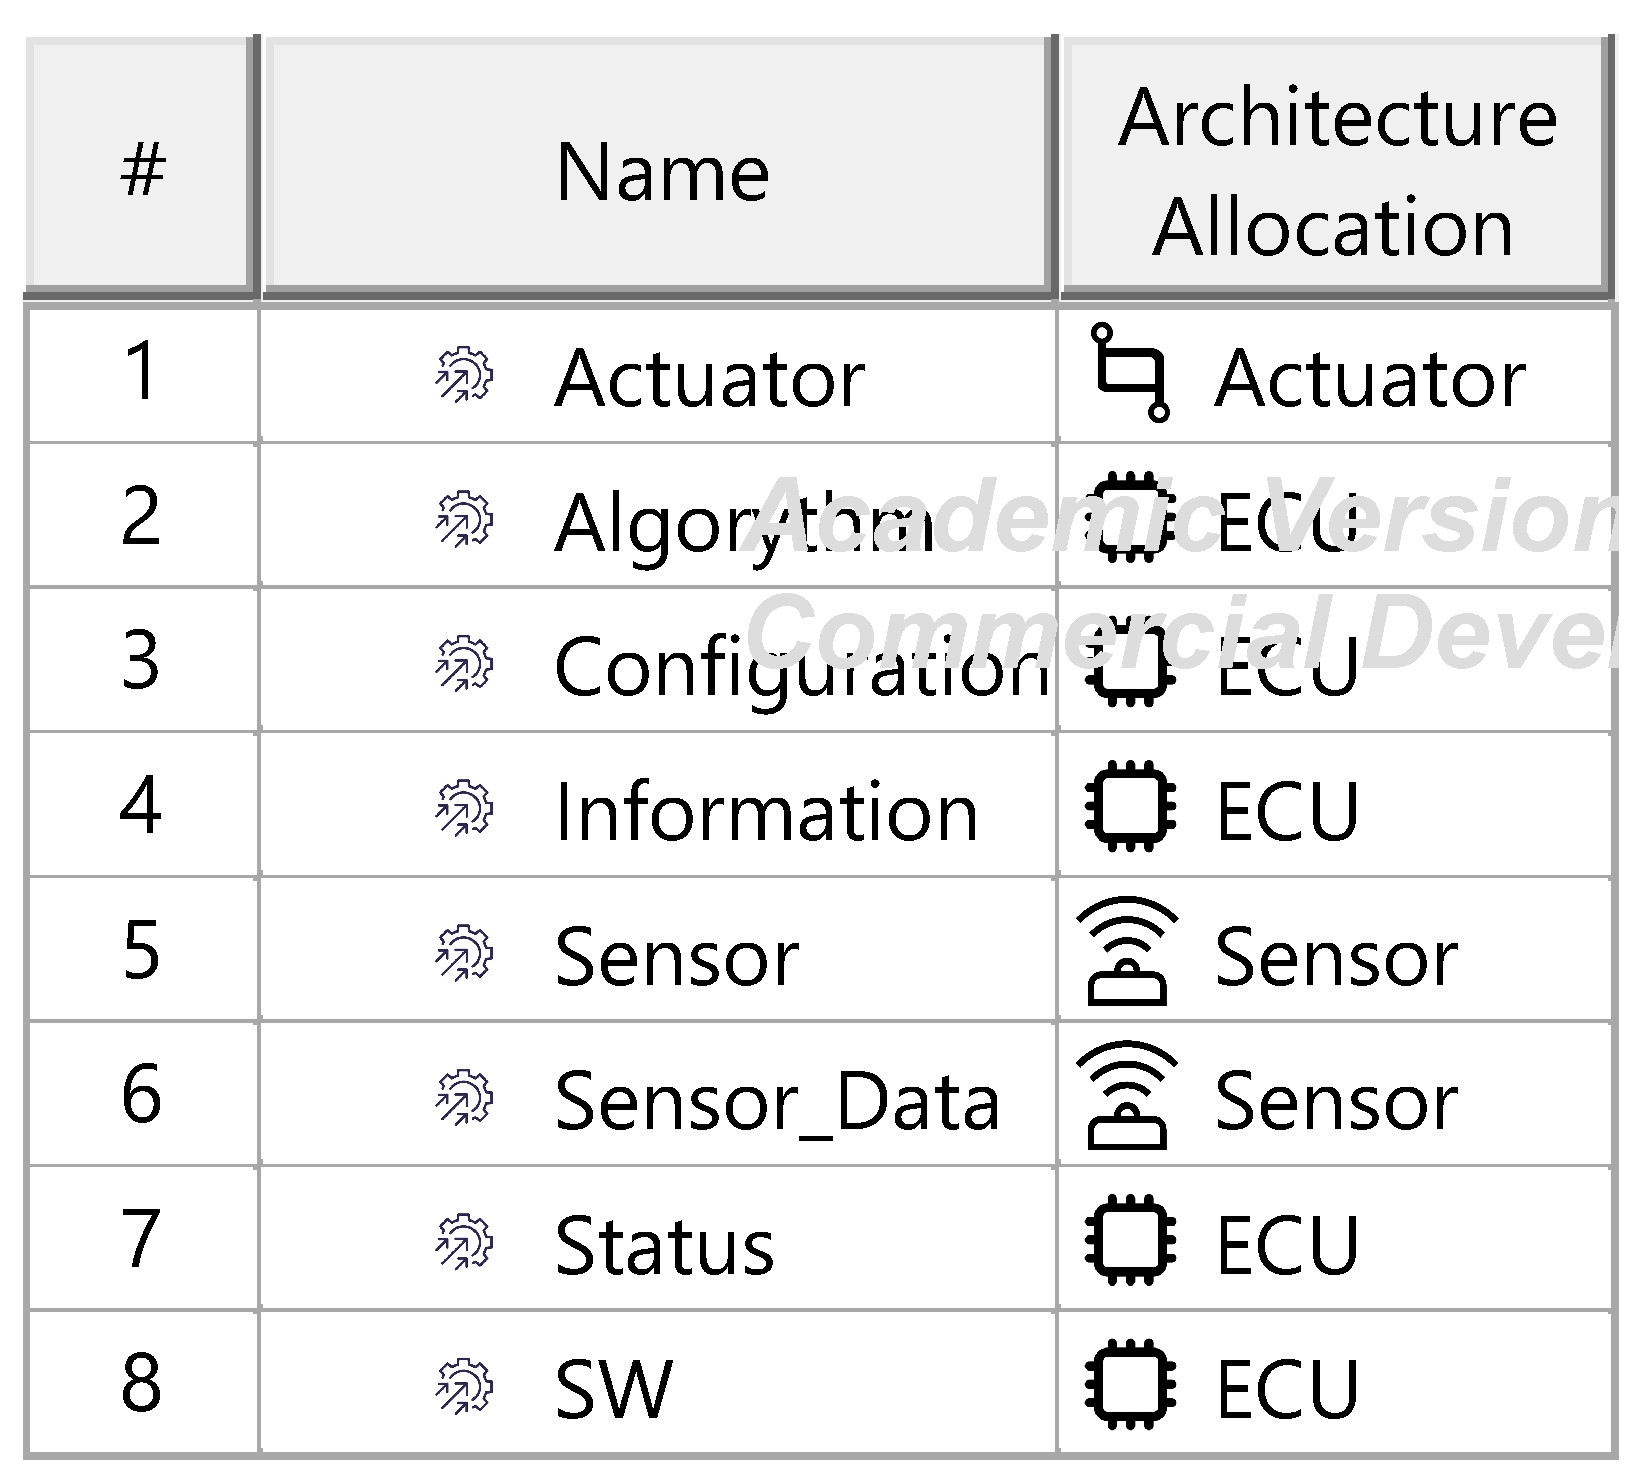
Task: Select row number 7
Action: (x=141, y=1241)
